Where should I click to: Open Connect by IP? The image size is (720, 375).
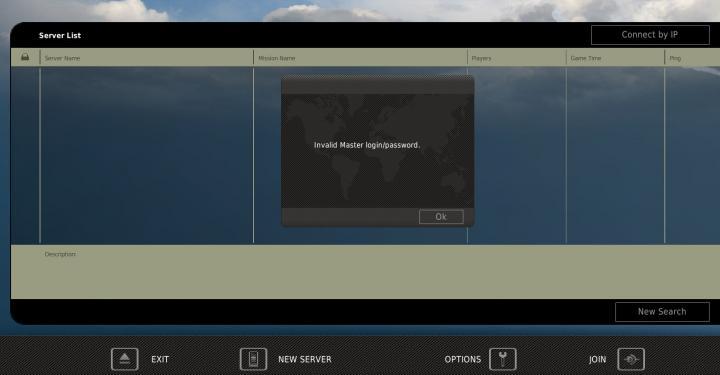pyautogui.click(x=650, y=35)
